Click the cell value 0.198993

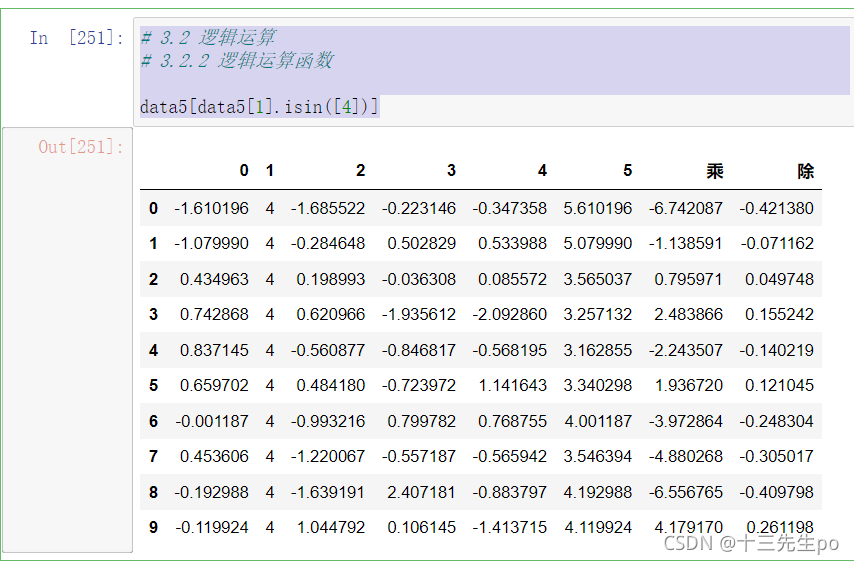(x=331, y=279)
